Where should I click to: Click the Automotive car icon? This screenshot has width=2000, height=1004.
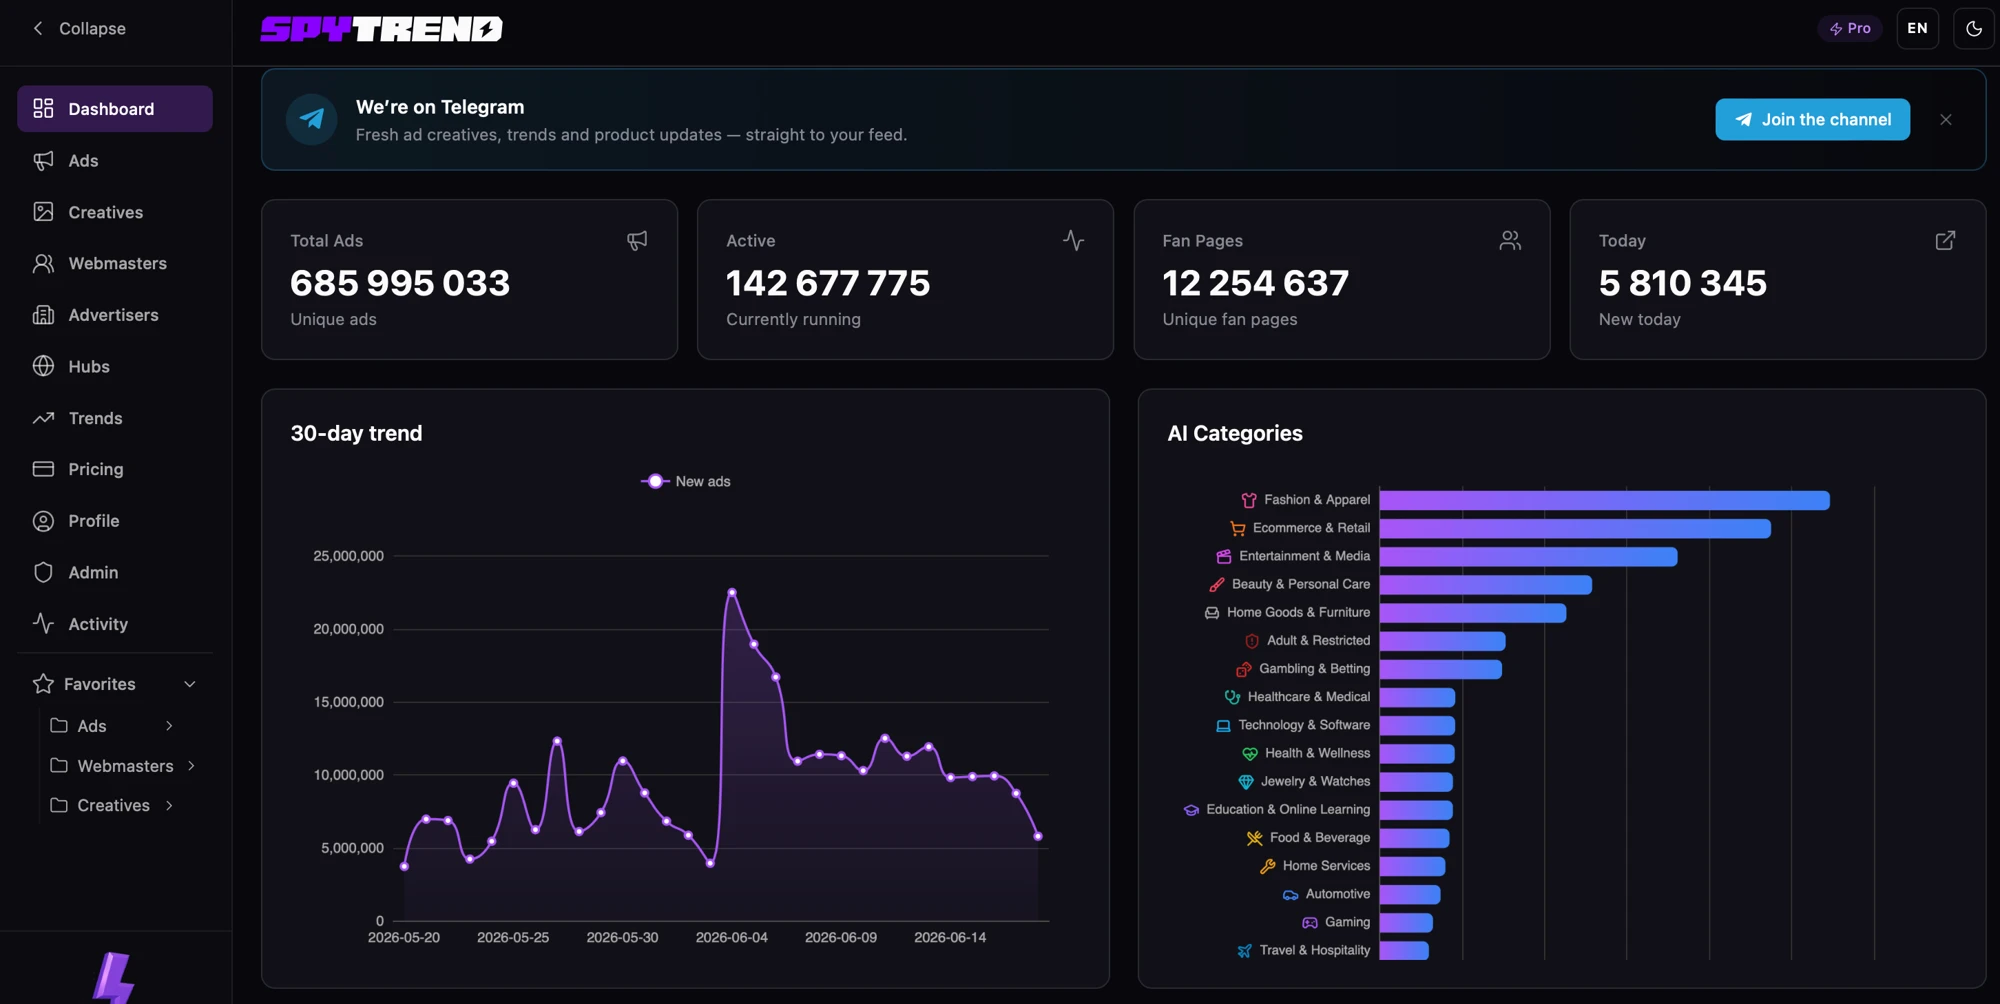(x=1291, y=894)
